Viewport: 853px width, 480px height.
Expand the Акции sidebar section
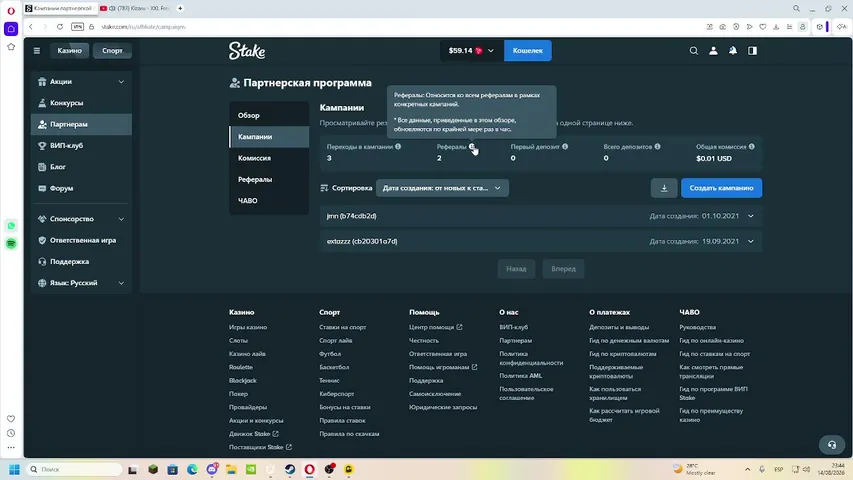(82, 82)
